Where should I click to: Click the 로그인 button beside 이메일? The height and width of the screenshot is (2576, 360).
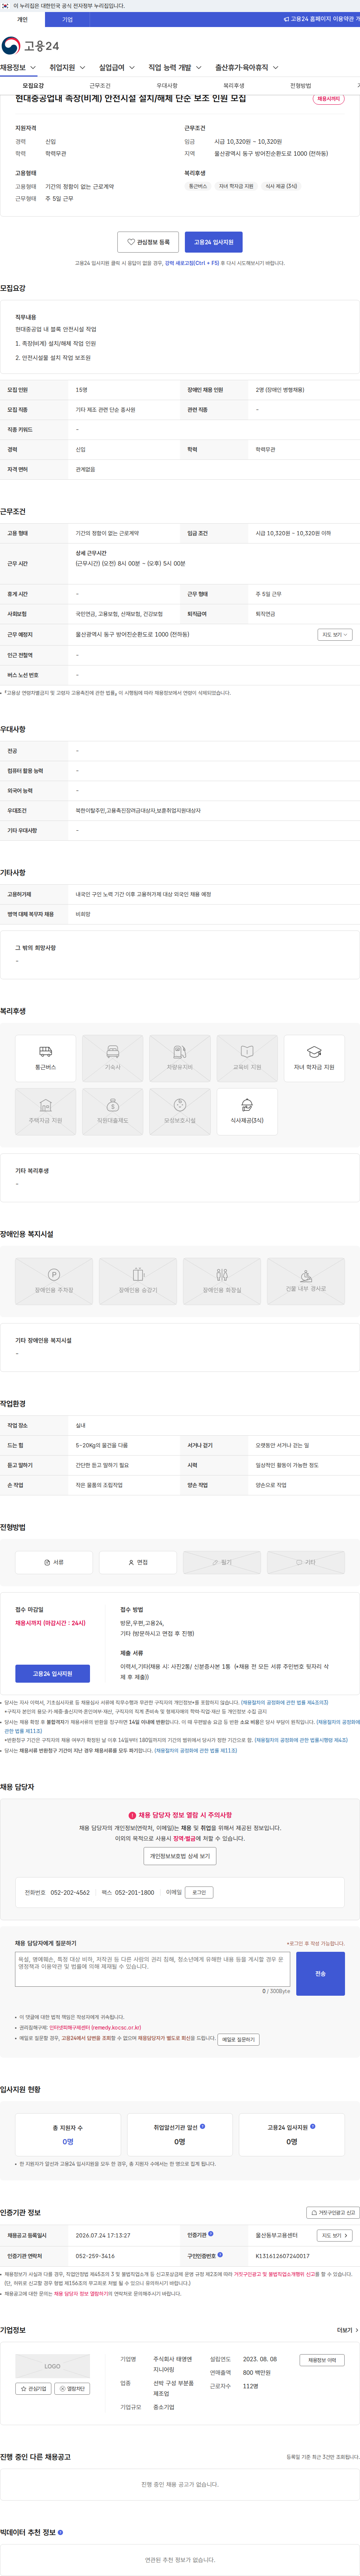[x=200, y=1893]
